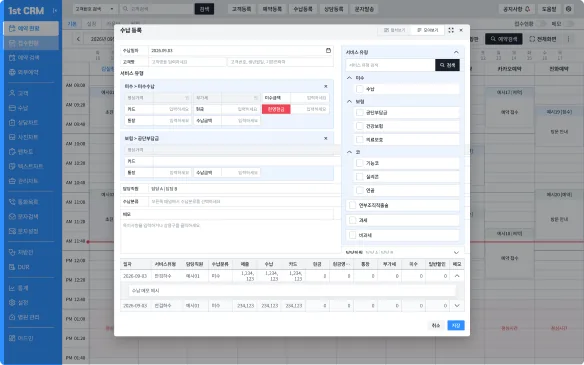The image size is (584, 365).
Task: Check the 연골 checkbox
Action: pyautogui.click(x=359, y=190)
